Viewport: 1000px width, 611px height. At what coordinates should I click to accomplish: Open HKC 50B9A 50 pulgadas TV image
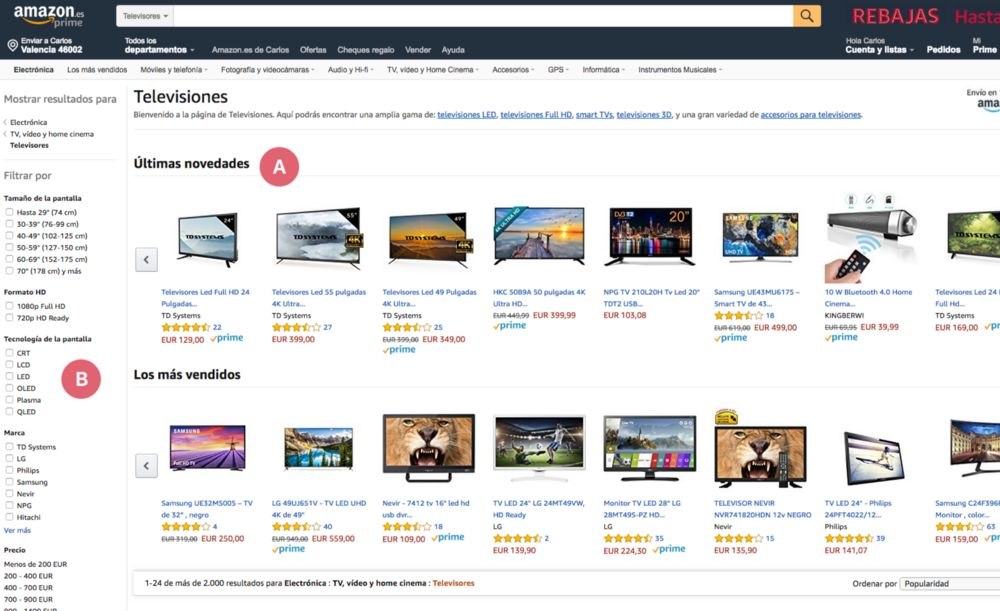[540, 235]
